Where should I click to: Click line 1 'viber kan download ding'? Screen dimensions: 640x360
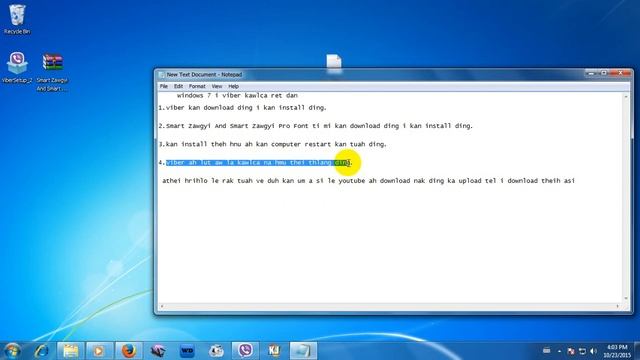[242, 108]
